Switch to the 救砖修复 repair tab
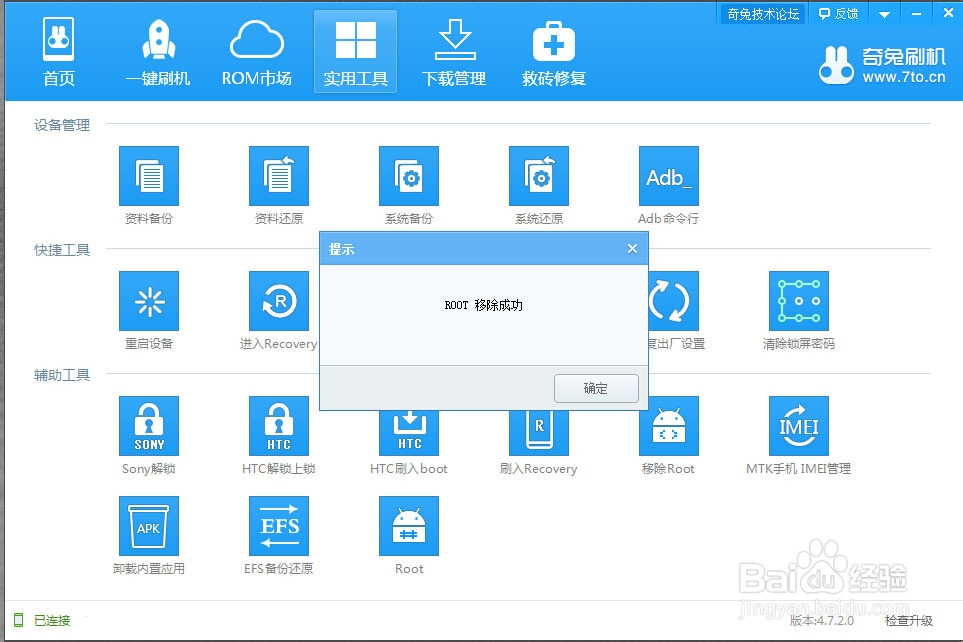Viewport: 963px width, 642px height. point(553,50)
